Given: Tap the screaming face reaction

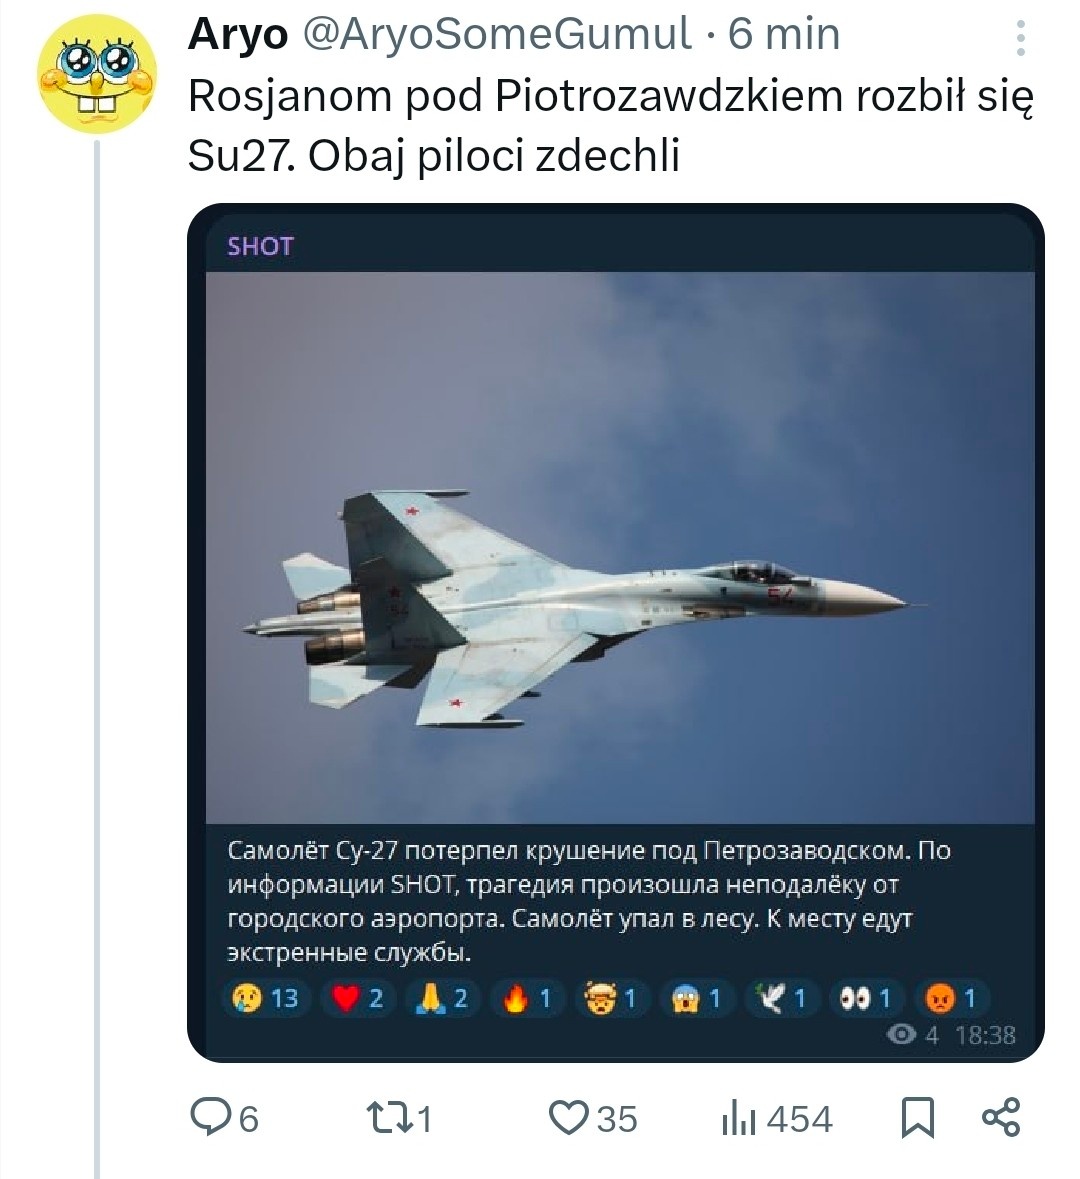Looking at the screenshot, I should [x=698, y=998].
